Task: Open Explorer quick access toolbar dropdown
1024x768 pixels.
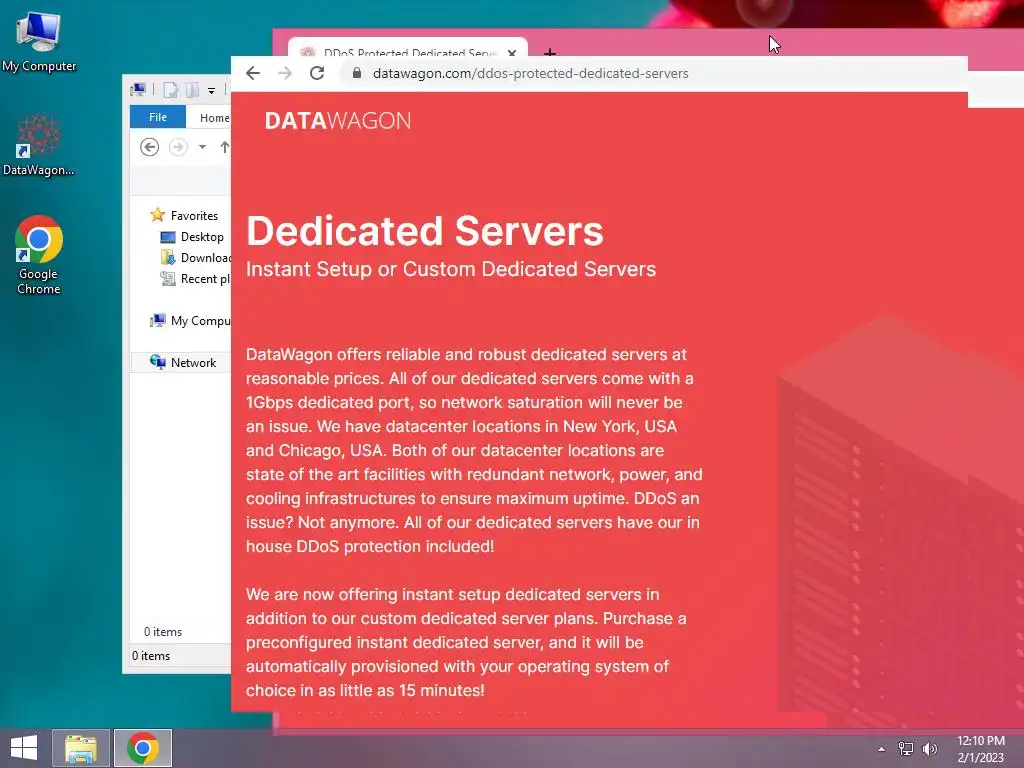Action: (x=212, y=91)
